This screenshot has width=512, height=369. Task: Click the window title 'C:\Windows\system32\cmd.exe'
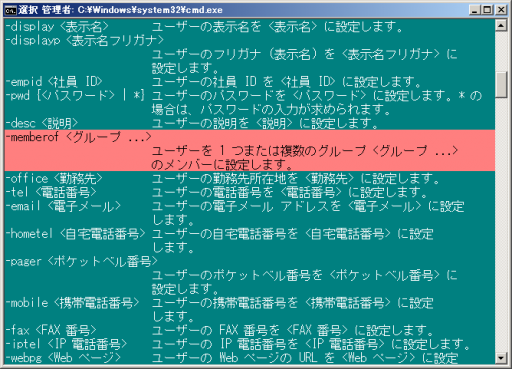150,10
